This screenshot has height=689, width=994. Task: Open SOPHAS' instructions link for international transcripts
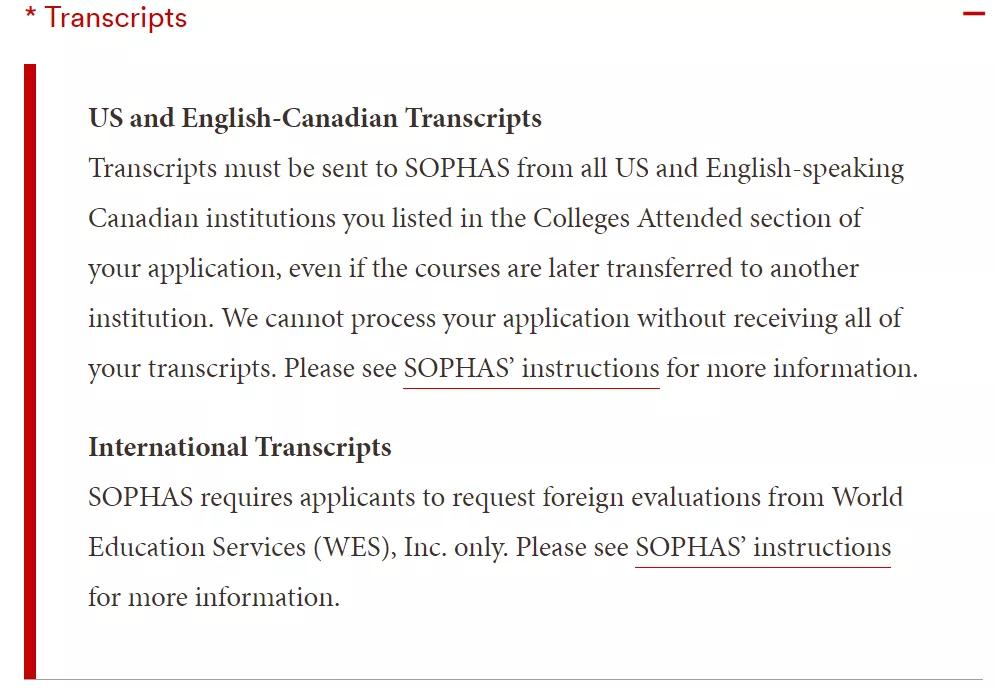click(x=763, y=548)
